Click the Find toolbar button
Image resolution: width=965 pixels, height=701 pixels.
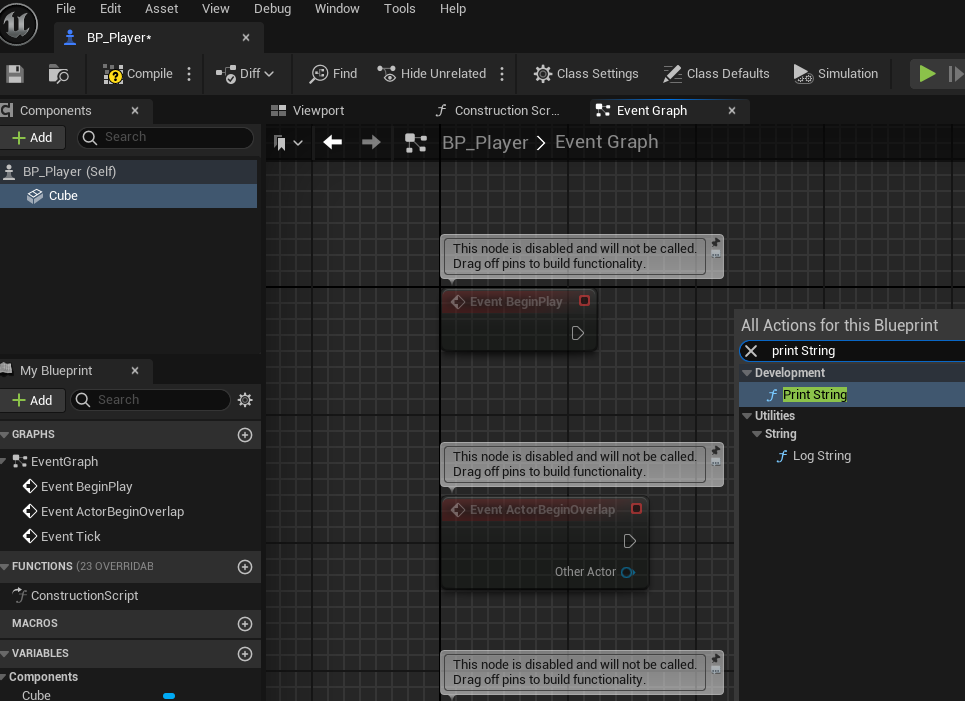(x=333, y=74)
